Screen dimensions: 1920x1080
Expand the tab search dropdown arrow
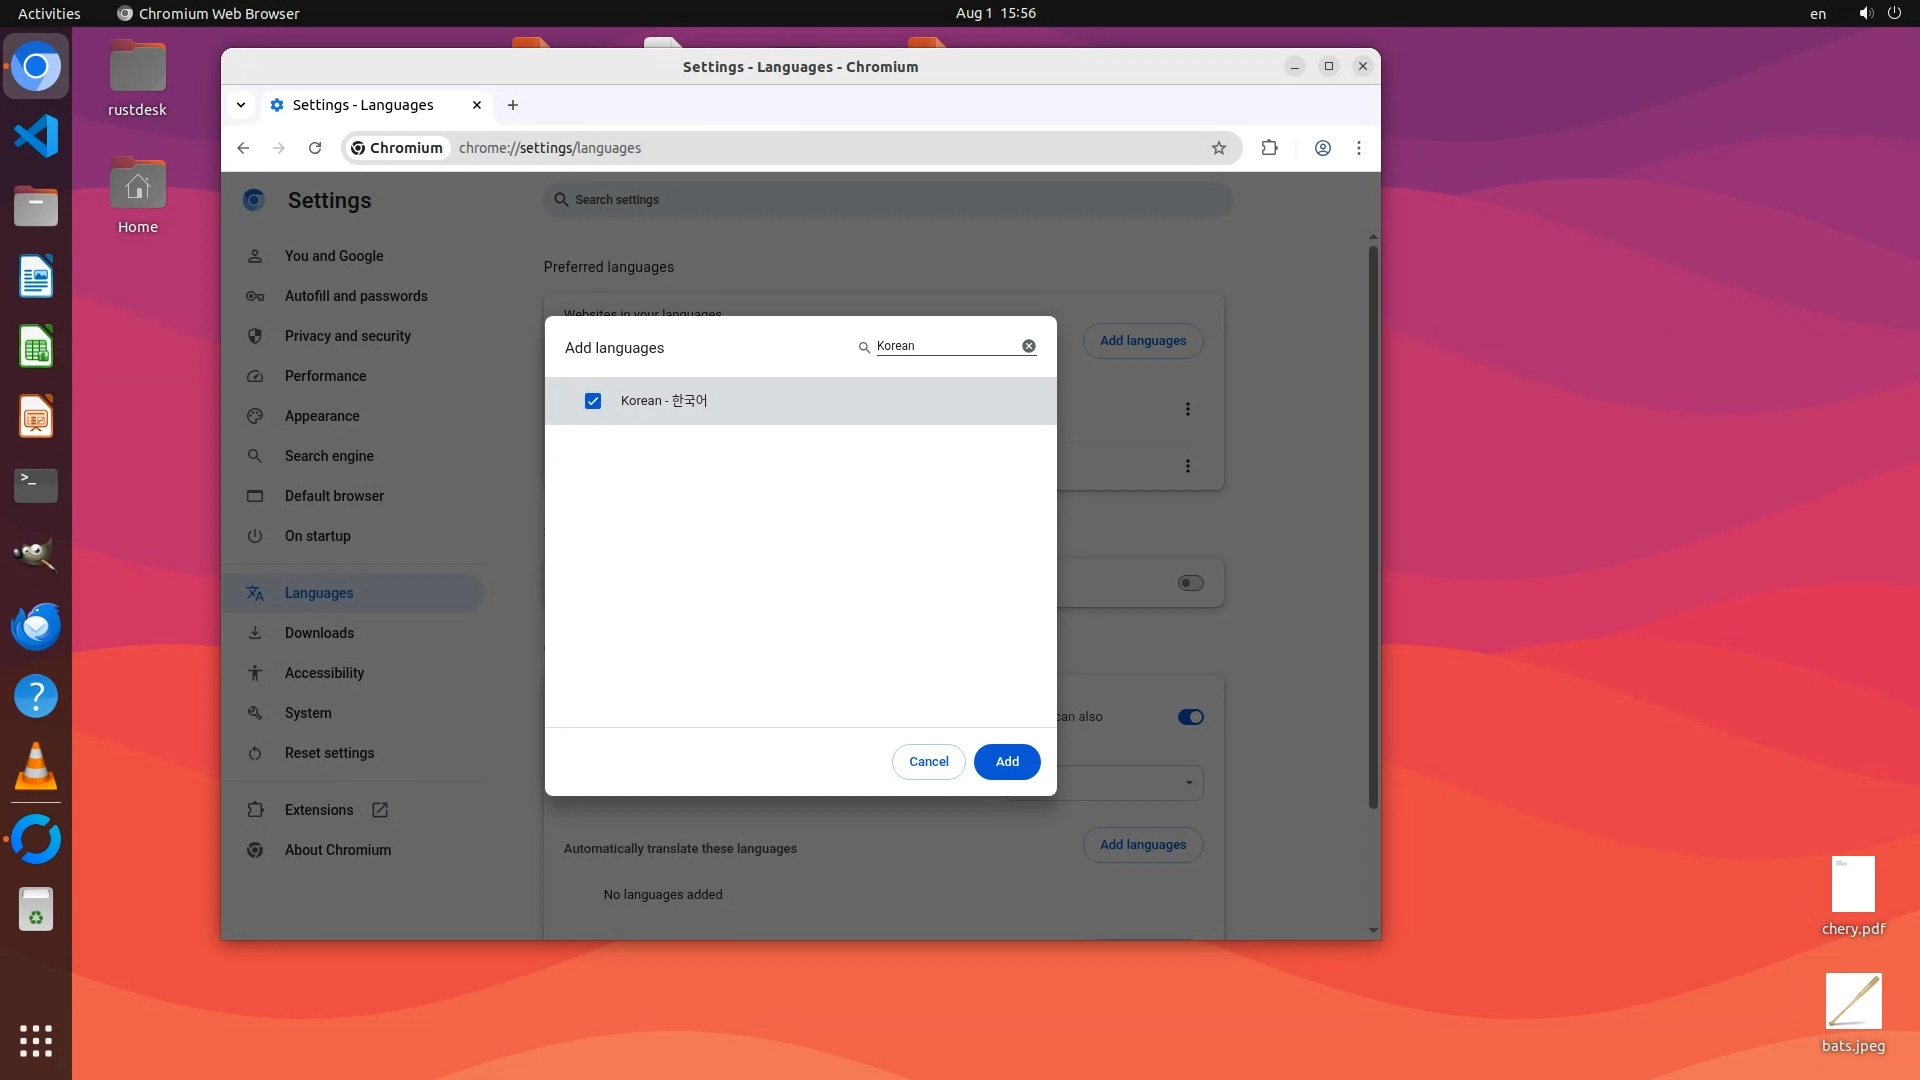pyautogui.click(x=241, y=105)
